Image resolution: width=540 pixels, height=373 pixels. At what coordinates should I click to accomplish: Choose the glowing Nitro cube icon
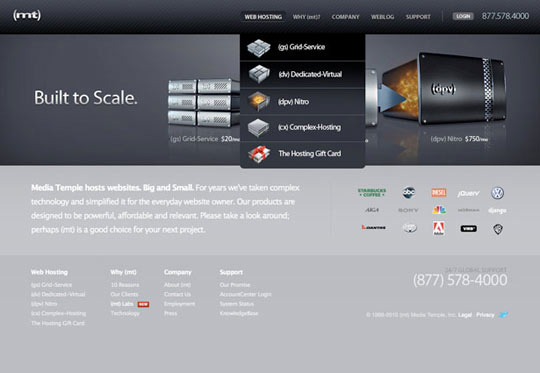[259, 101]
